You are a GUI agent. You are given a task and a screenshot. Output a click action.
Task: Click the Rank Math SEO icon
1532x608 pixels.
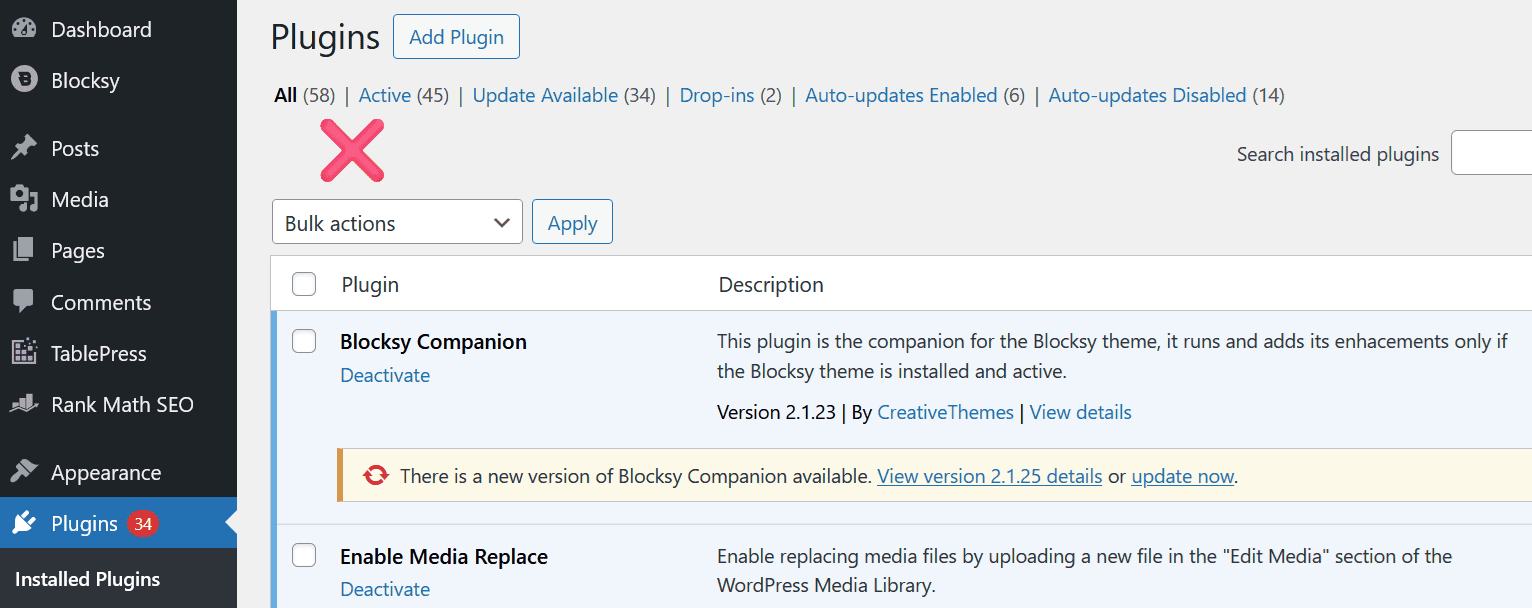[24, 404]
